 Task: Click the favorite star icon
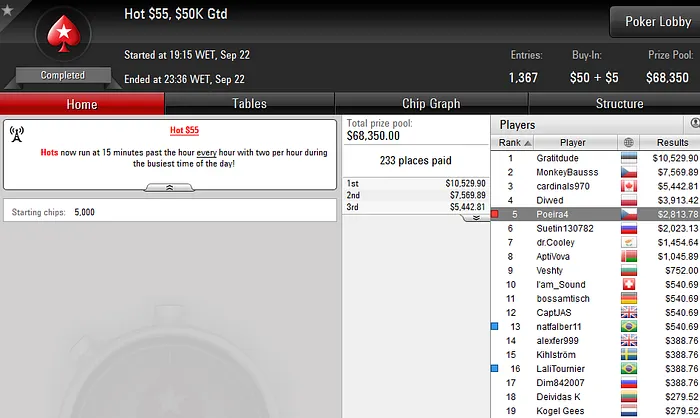[7, 9]
